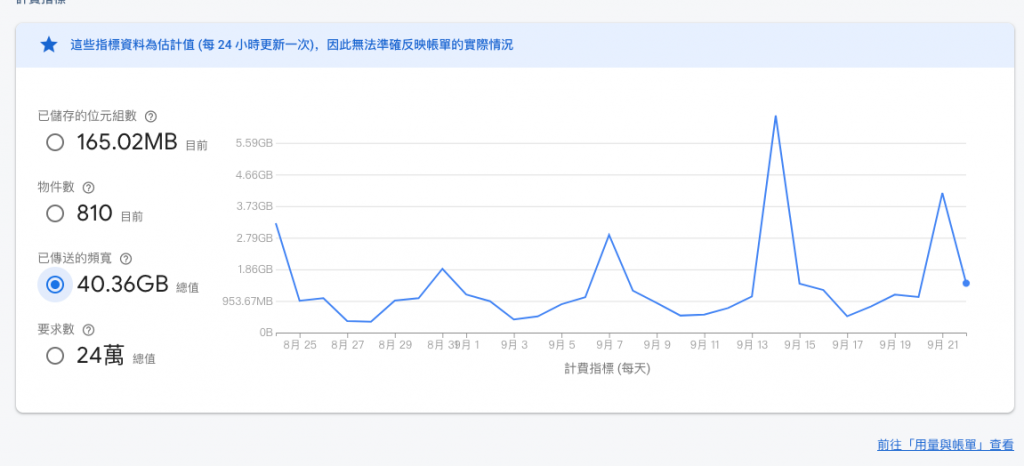Select the 要求數 radio button
The height and width of the screenshot is (466, 1024).
tap(56, 356)
